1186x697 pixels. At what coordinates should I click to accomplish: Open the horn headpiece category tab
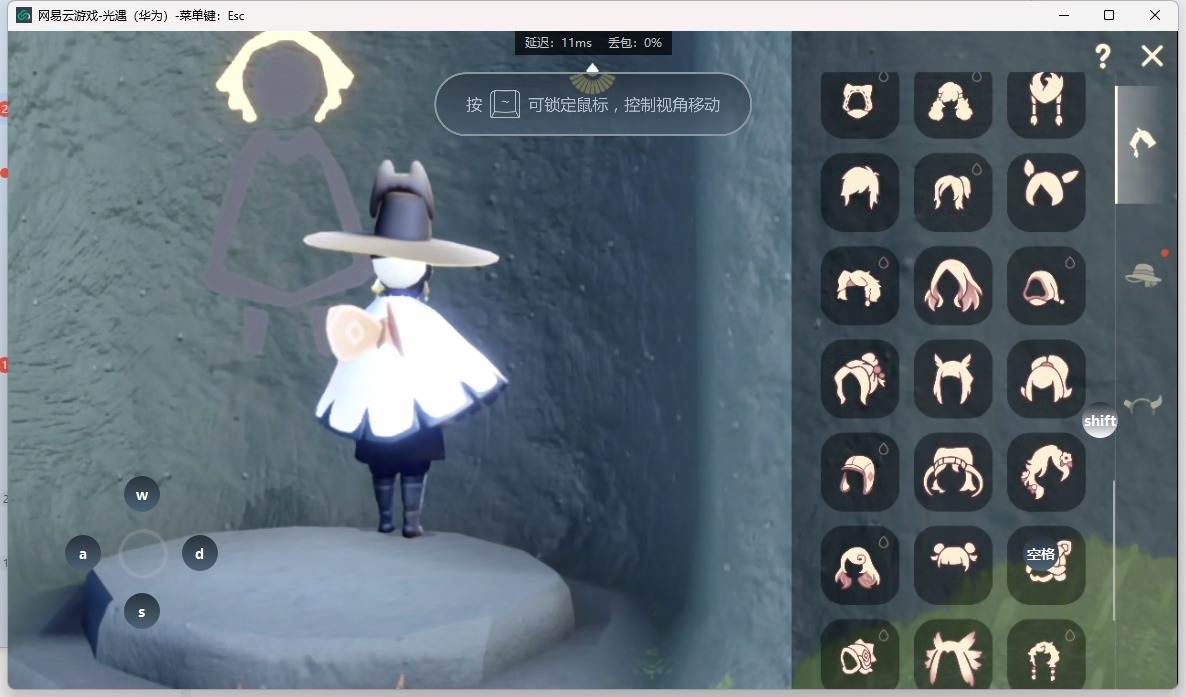pyautogui.click(x=1142, y=405)
